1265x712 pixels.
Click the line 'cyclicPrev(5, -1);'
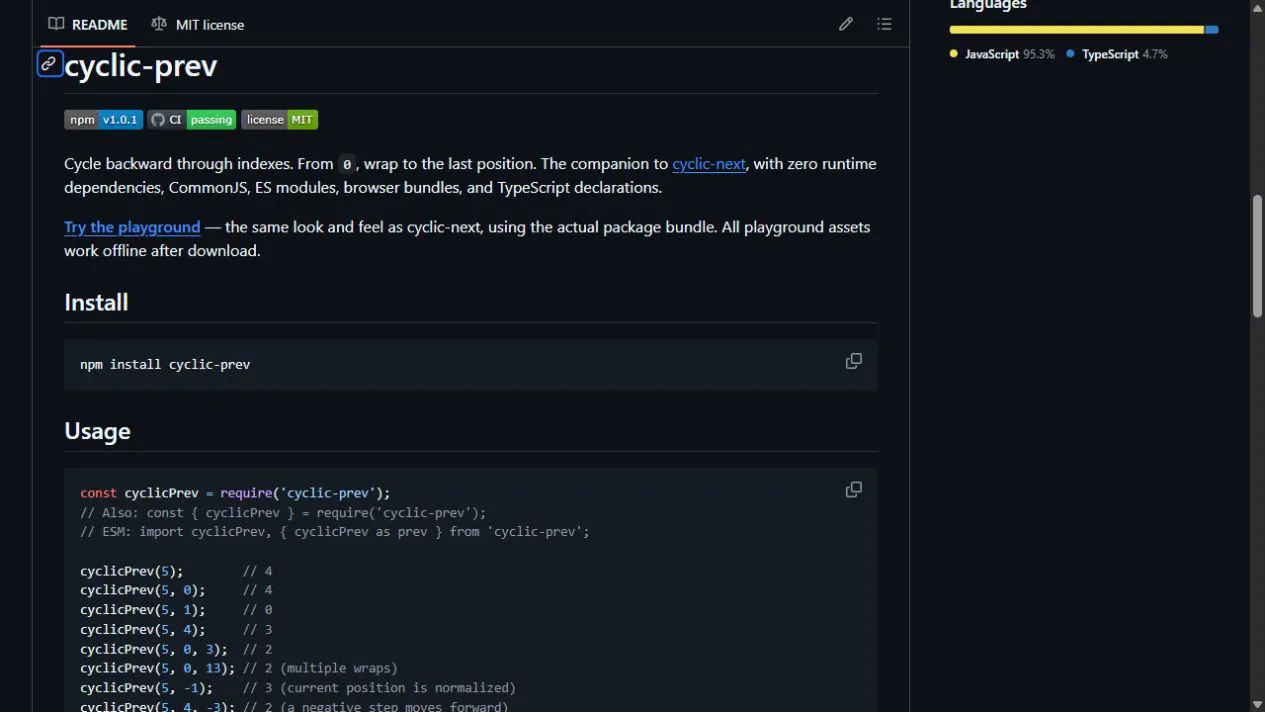pyautogui.click(x=146, y=688)
